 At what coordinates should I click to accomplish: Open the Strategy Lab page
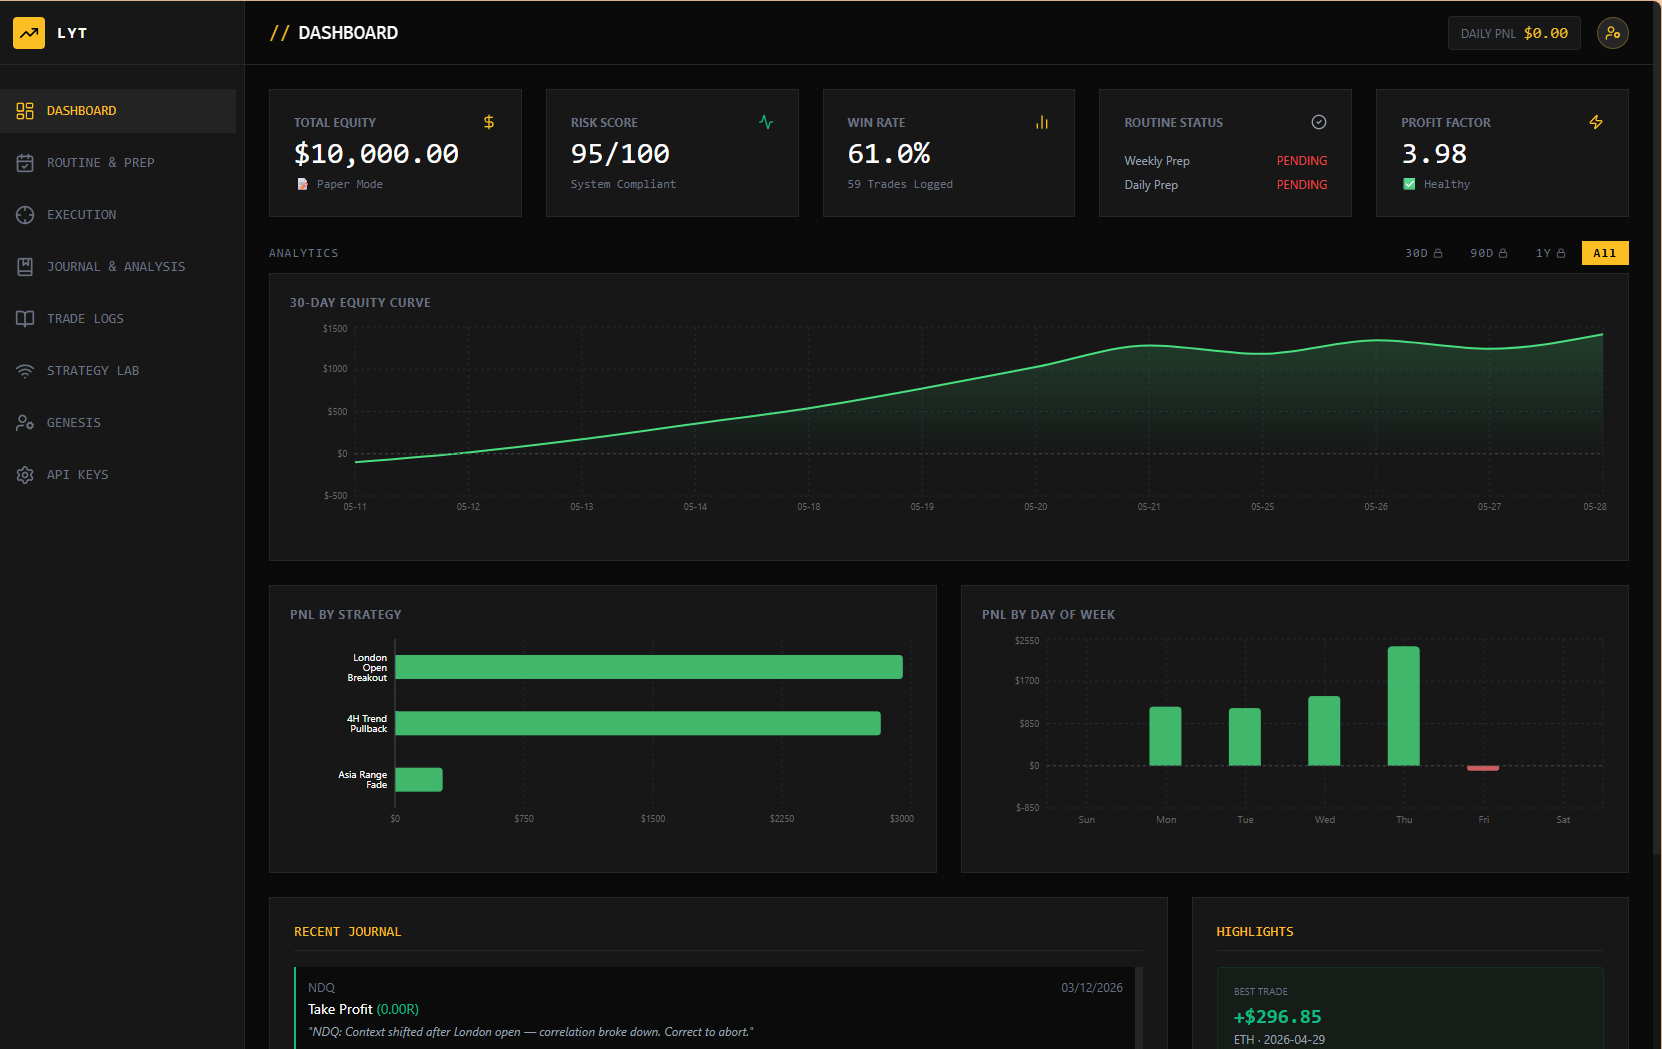(x=118, y=371)
